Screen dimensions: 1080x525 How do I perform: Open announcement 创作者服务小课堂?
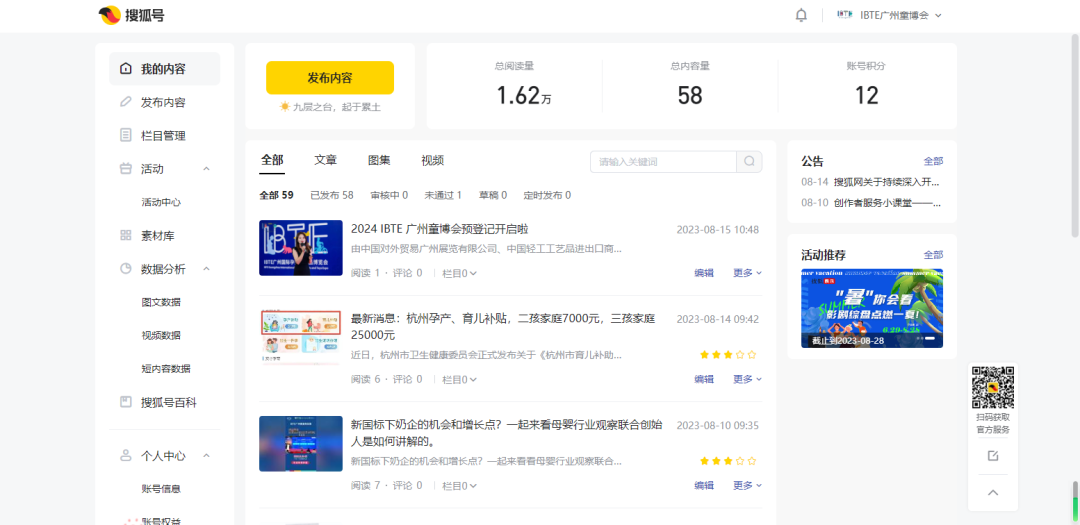(x=886, y=203)
